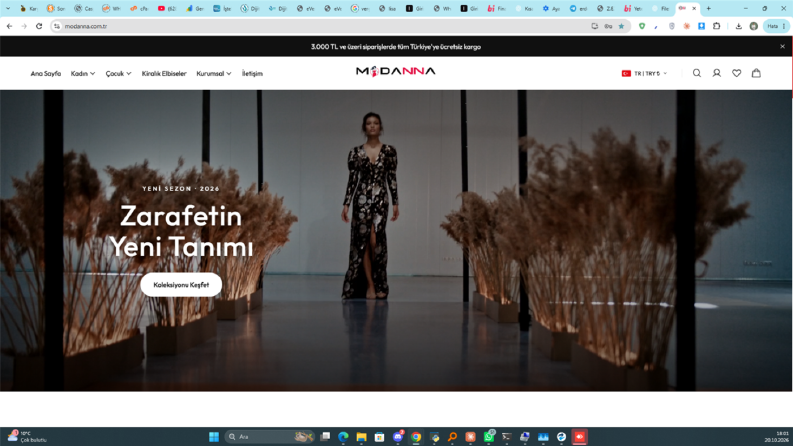Click the Zarafetin Yeni Tanımı headline
This screenshot has height=446, width=793.
(x=181, y=231)
